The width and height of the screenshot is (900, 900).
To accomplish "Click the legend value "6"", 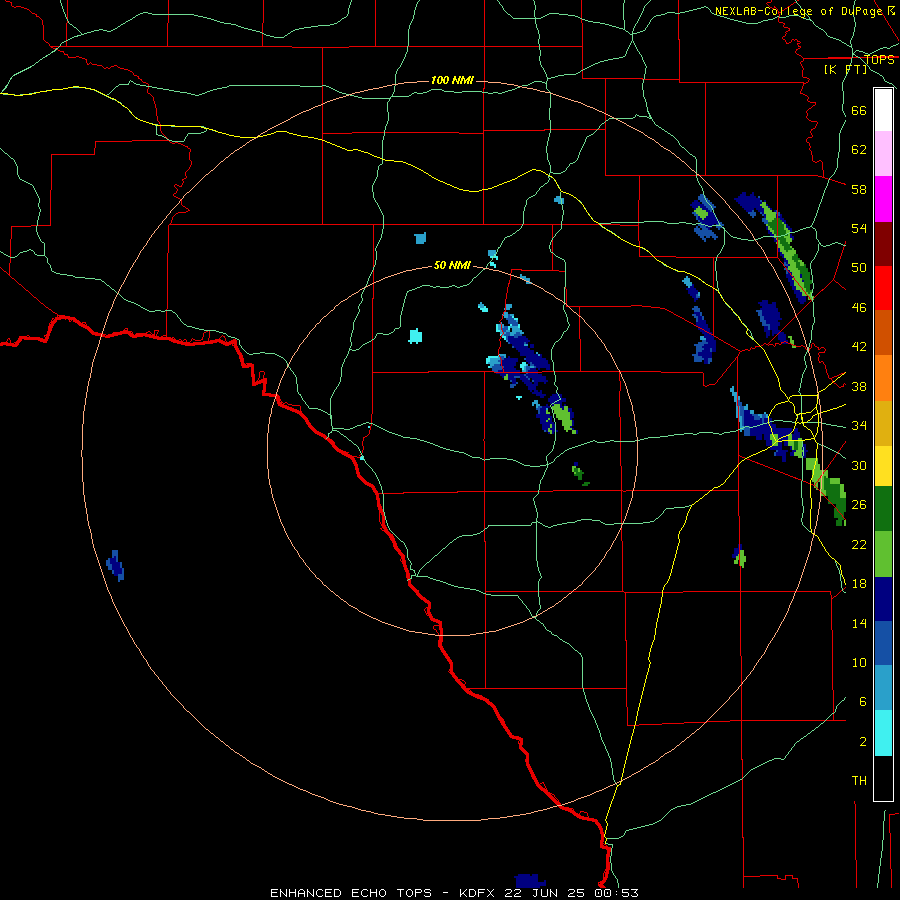I will pyautogui.click(x=863, y=701).
